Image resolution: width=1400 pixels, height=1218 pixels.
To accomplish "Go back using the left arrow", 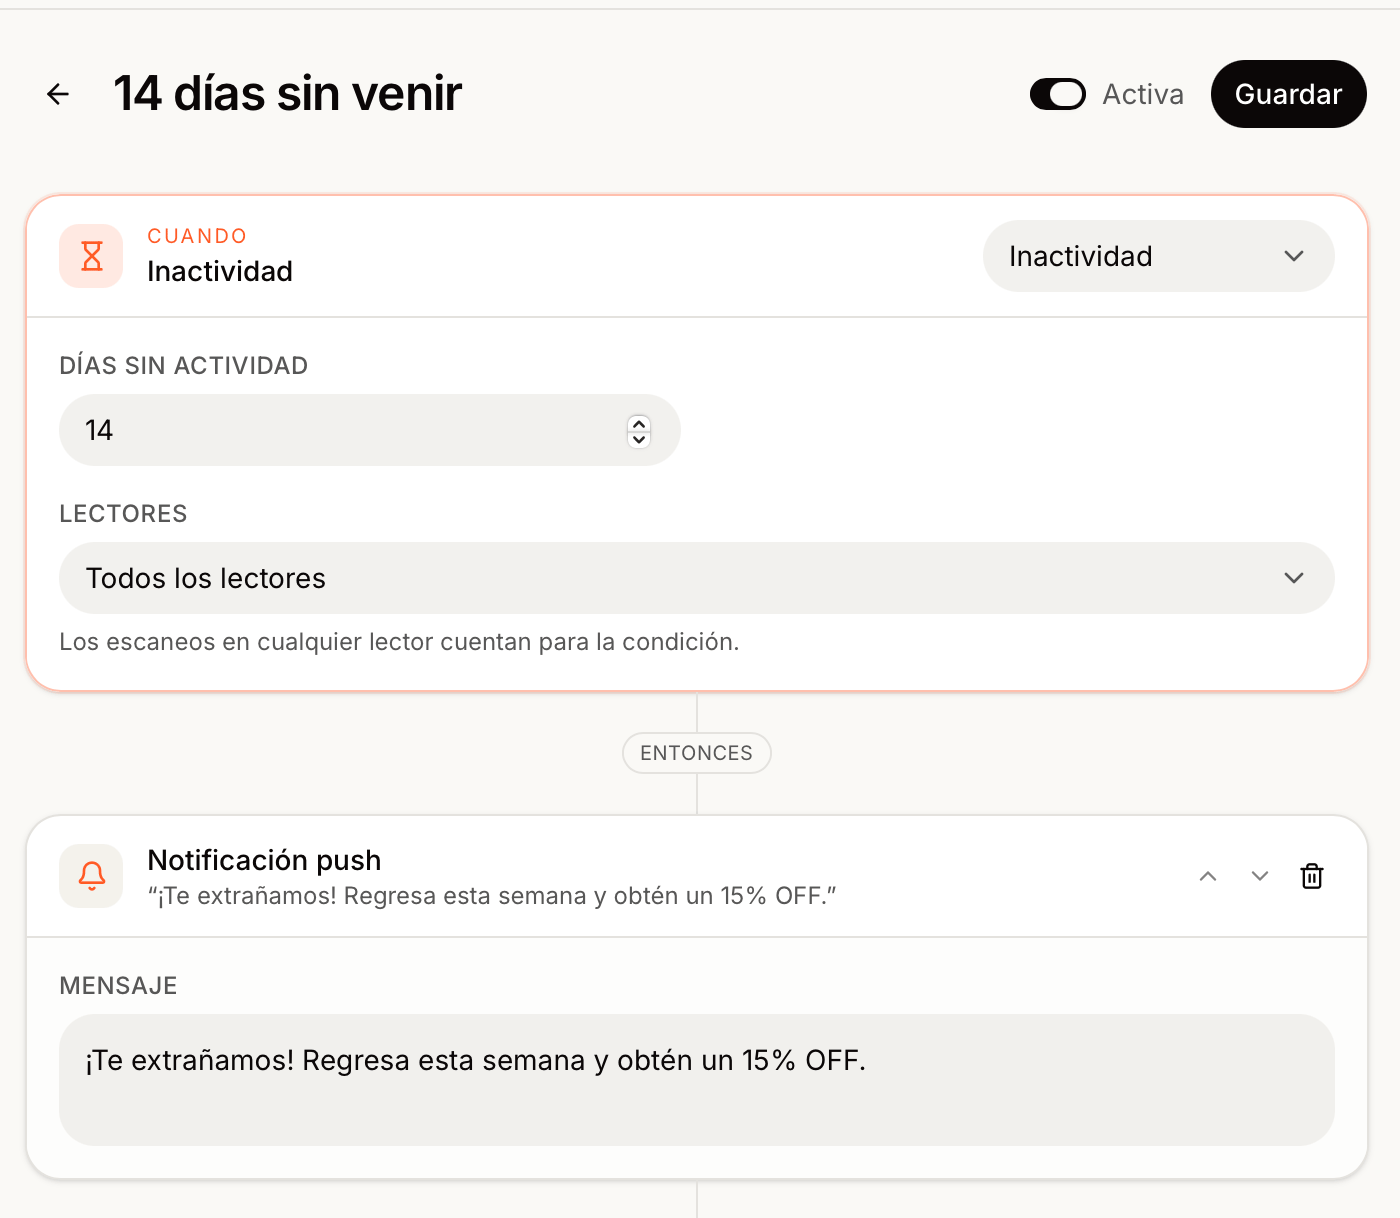I will coord(58,94).
